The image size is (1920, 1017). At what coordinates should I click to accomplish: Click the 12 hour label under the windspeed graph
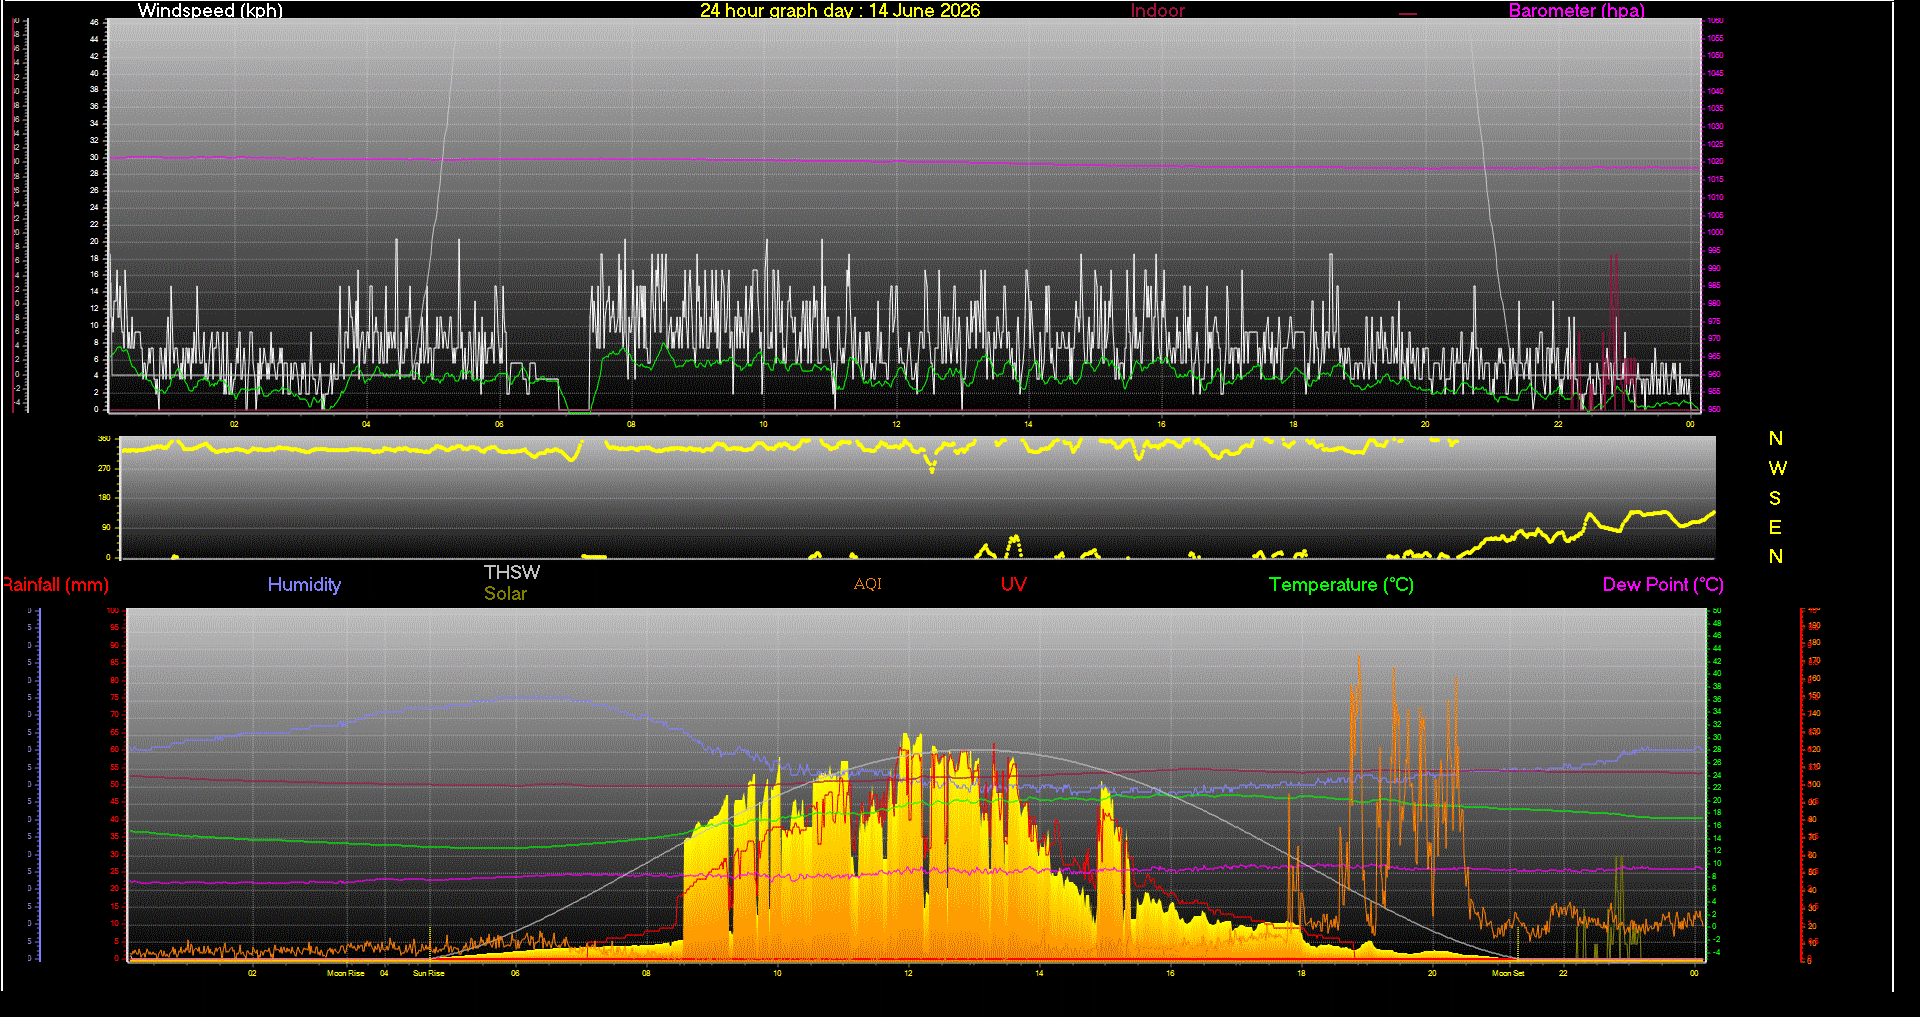coord(896,424)
